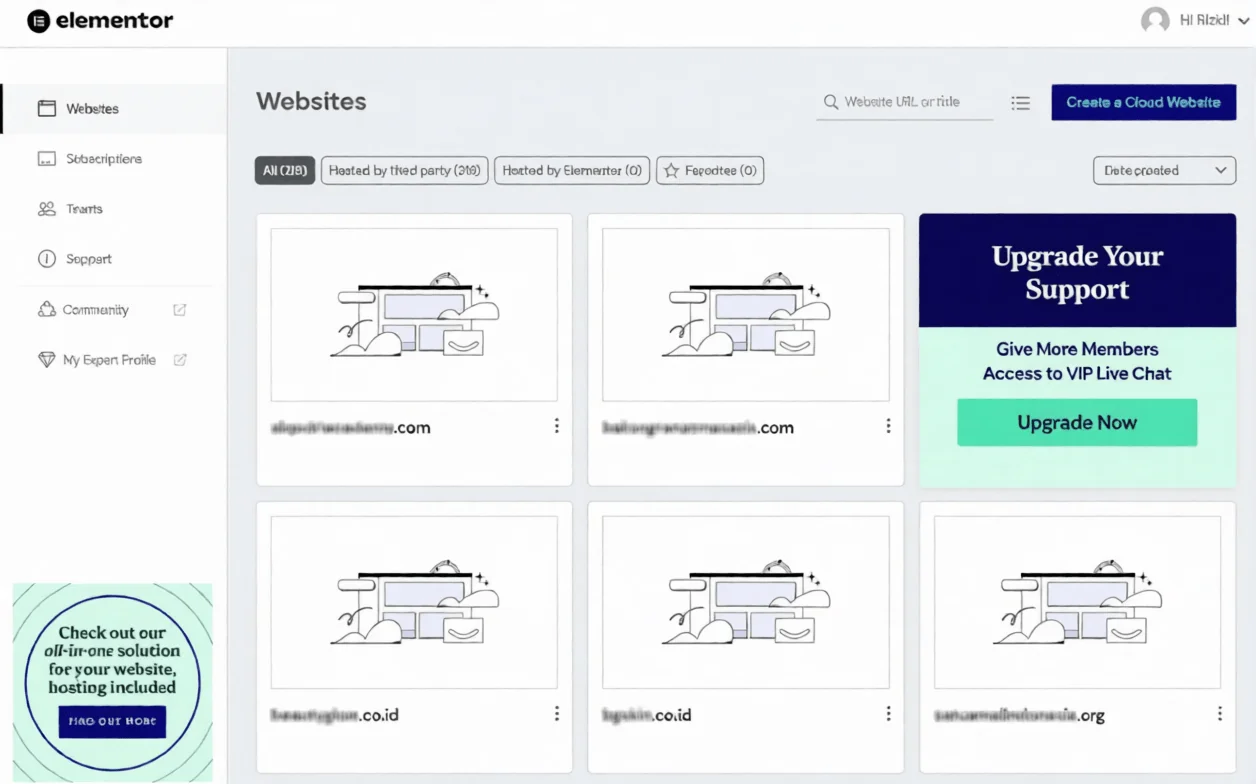Open three-dot menu for first .com site

(557, 427)
